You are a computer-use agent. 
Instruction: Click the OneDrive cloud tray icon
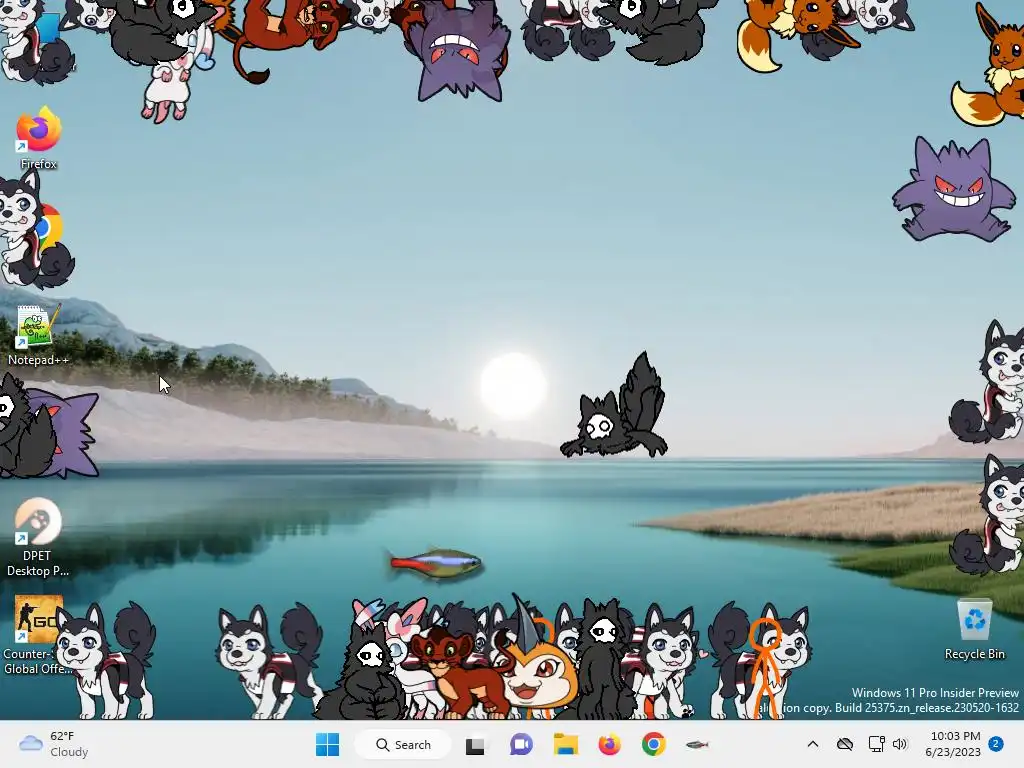(844, 744)
